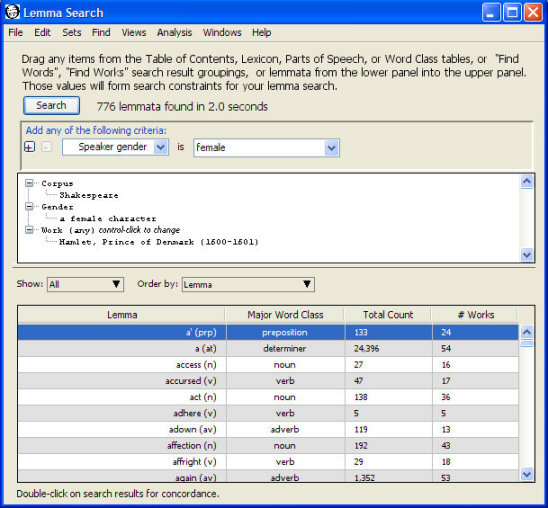The image size is (548, 508).
Task: Close the Lemma Search window
Action: (x=533, y=13)
